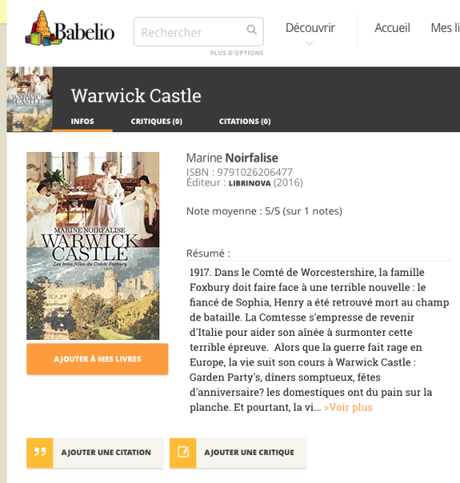The image size is (460, 483).
Task: Open Plus d'options under search
Action: pyautogui.click(x=237, y=53)
